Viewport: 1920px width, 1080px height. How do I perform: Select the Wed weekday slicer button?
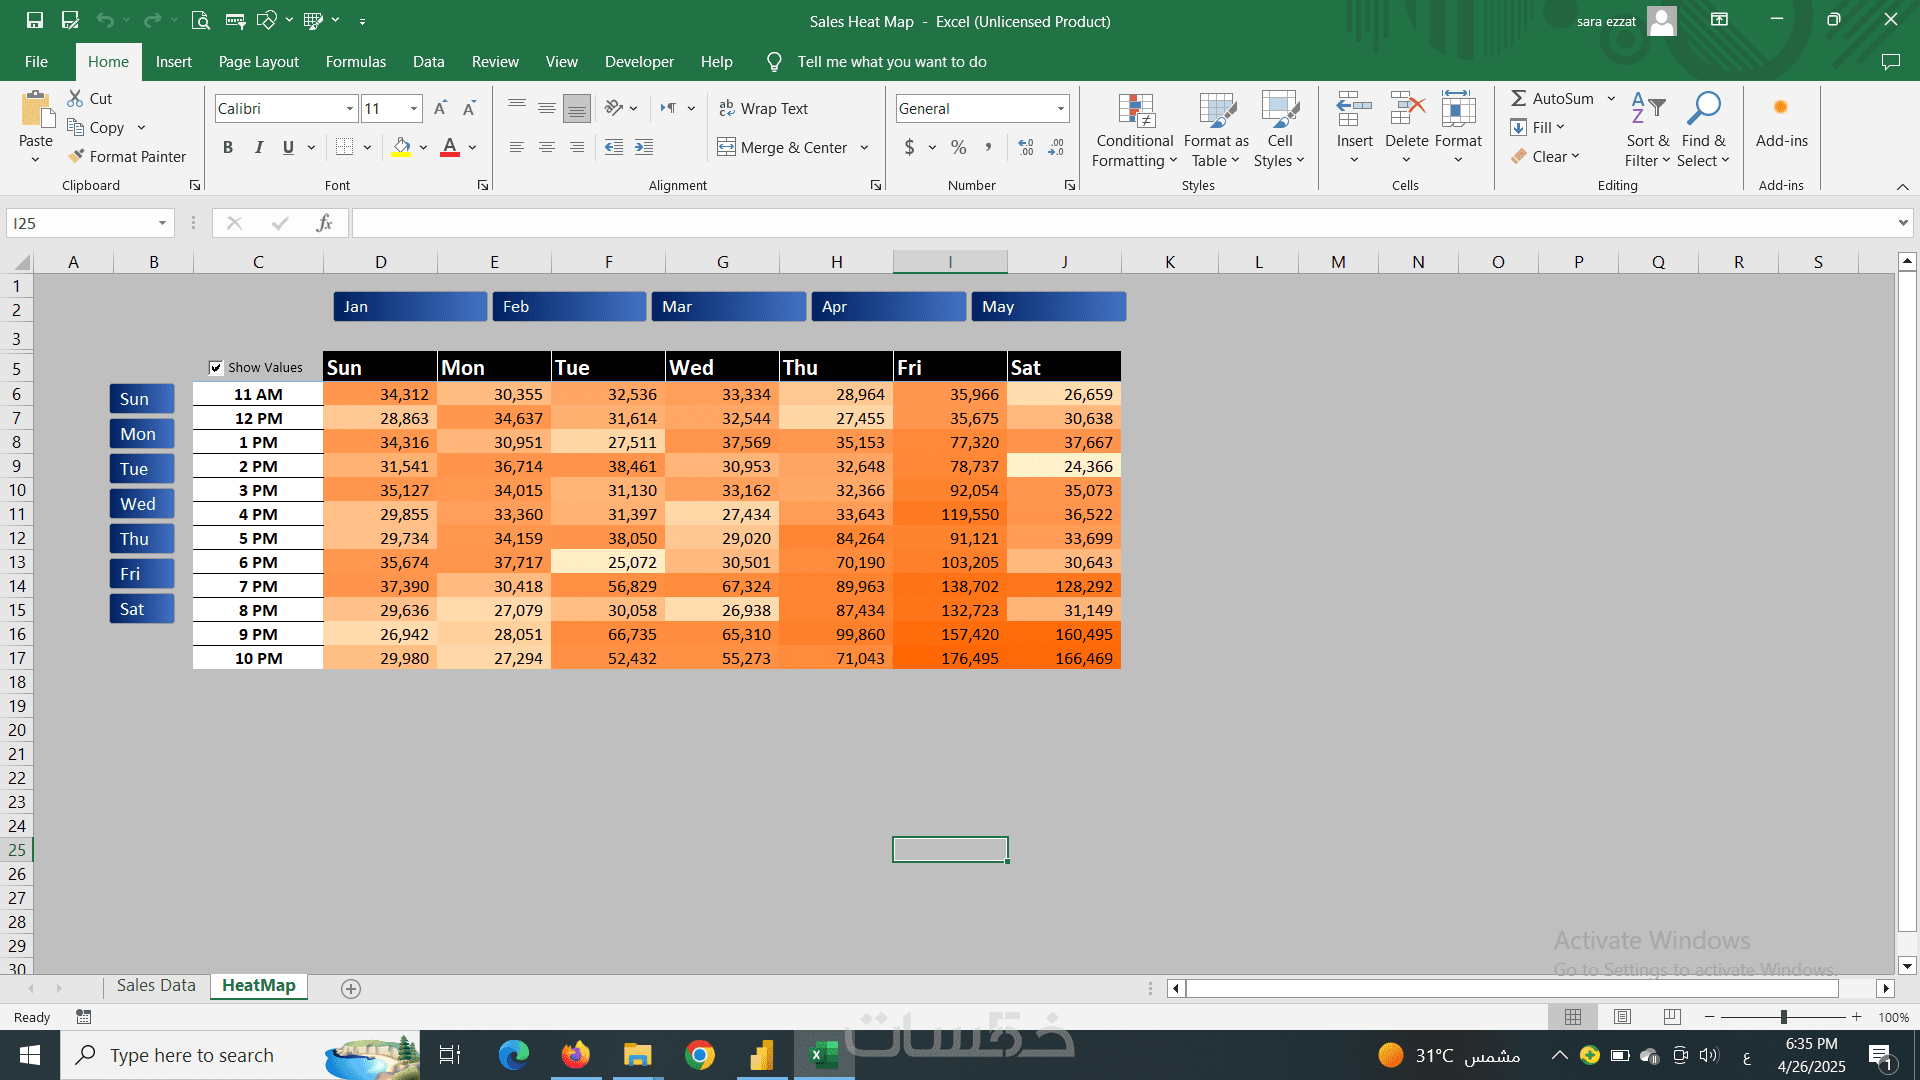tap(141, 504)
